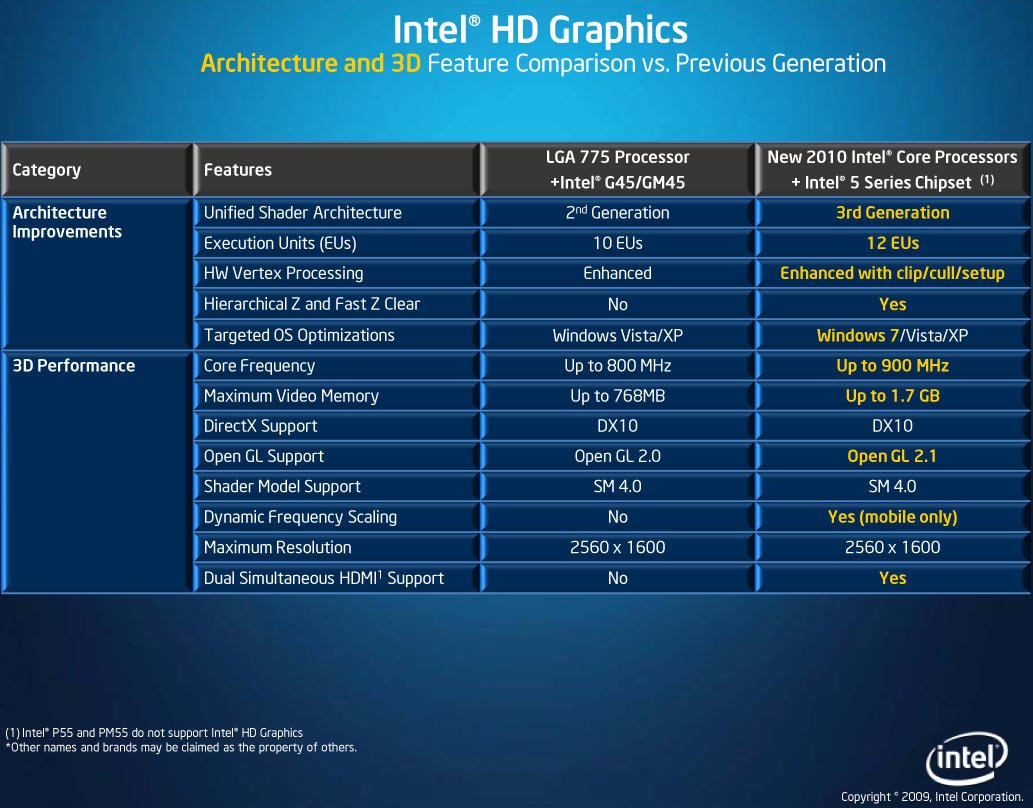Image resolution: width=1033 pixels, height=808 pixels.
Task: Click the "Intel HD Graphics" slide title
Action: (x=540, y=30)
